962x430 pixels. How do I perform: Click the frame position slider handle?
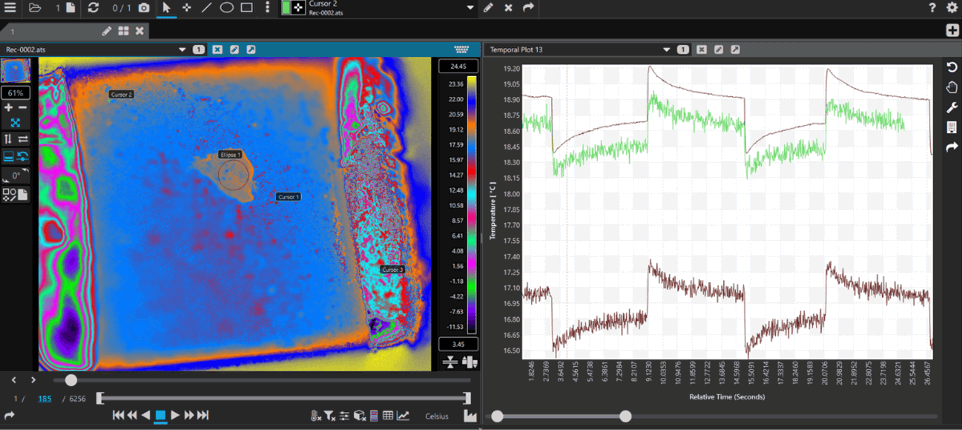coord(71,380)
